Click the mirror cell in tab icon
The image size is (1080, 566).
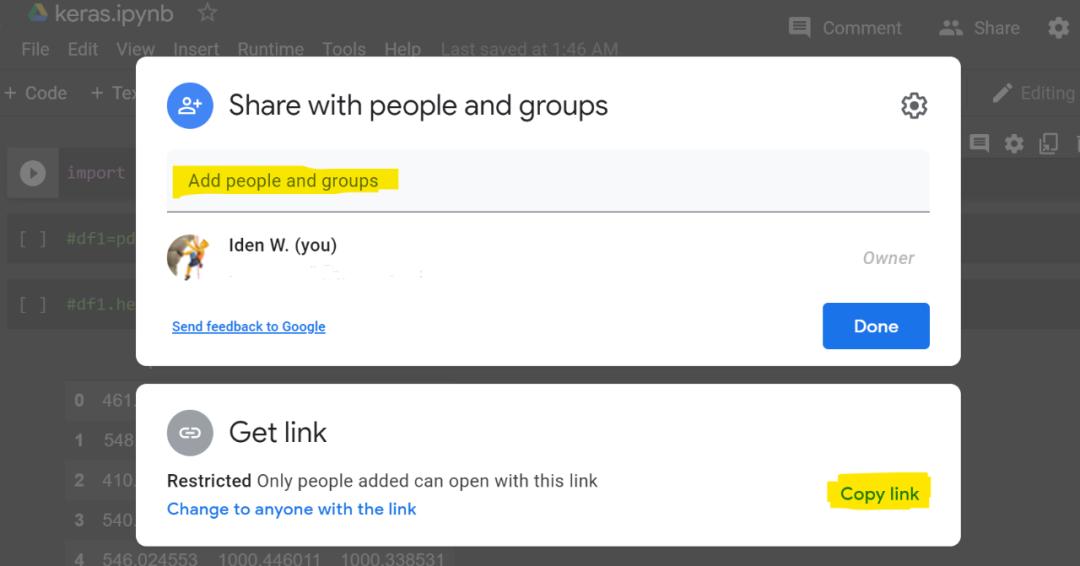[x=1048, y=144]
